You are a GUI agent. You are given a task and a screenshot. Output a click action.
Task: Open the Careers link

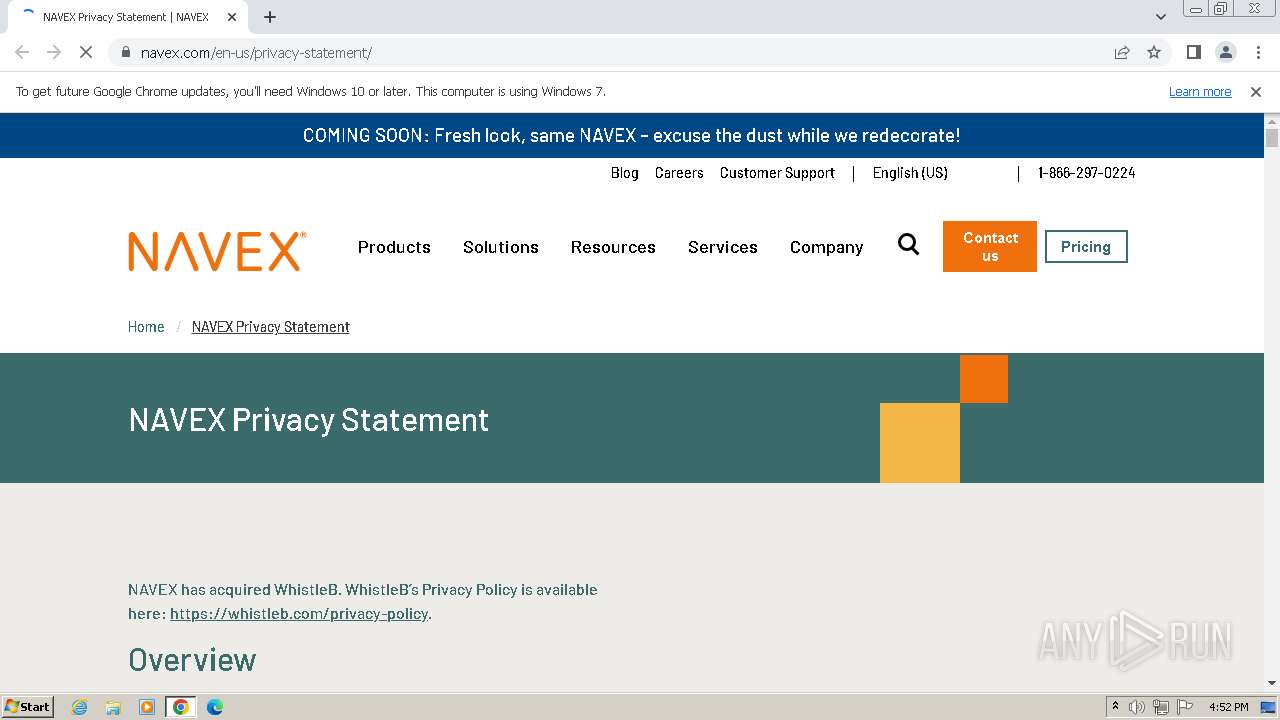679,173
